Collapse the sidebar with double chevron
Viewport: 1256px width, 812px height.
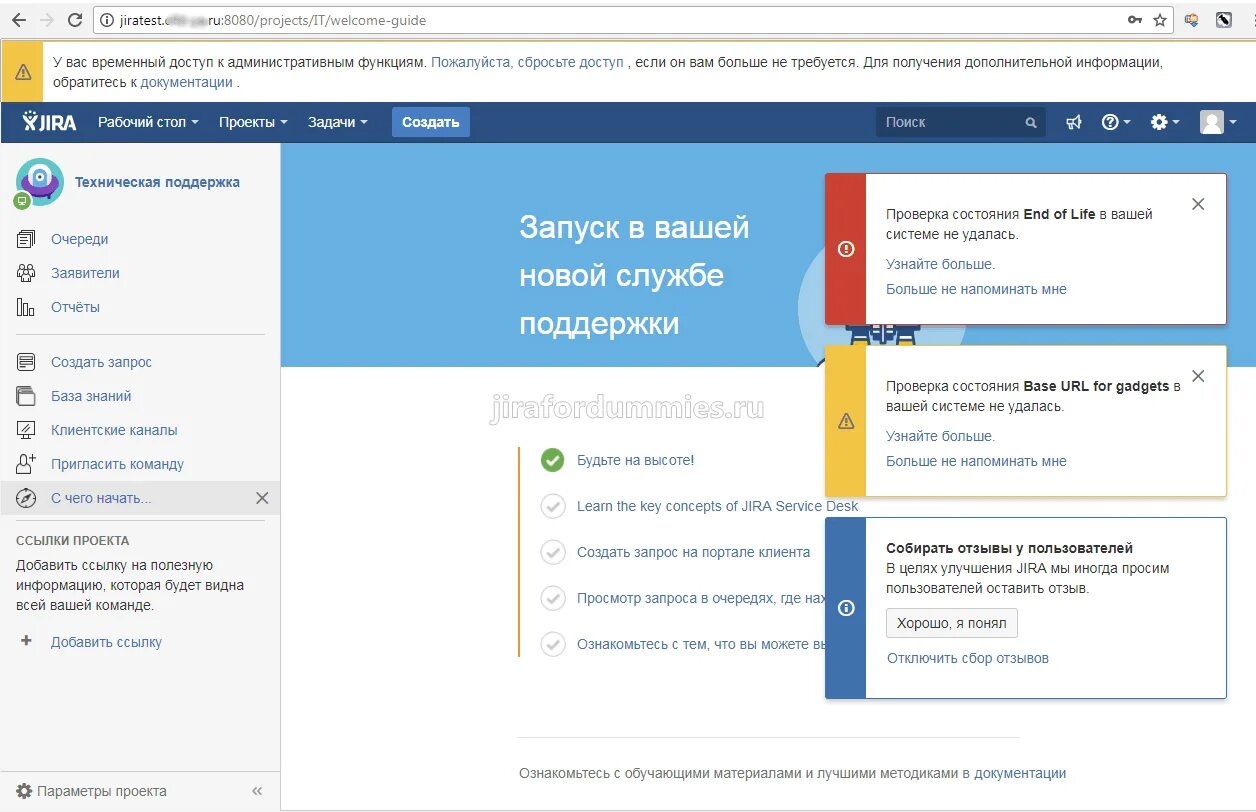pos(257,791)
